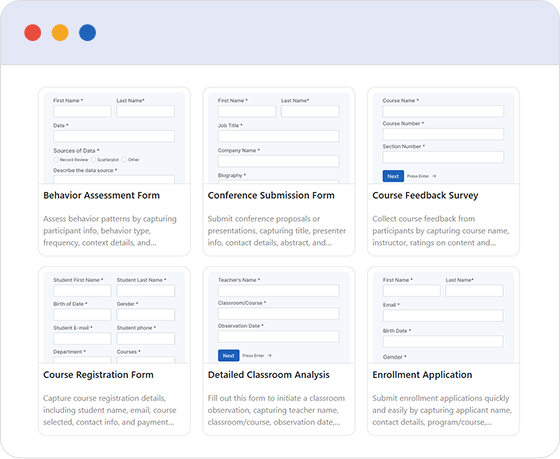This screenshot has height=459, width=560.
Task: Click the 'Courses' label
Action: 129,352
